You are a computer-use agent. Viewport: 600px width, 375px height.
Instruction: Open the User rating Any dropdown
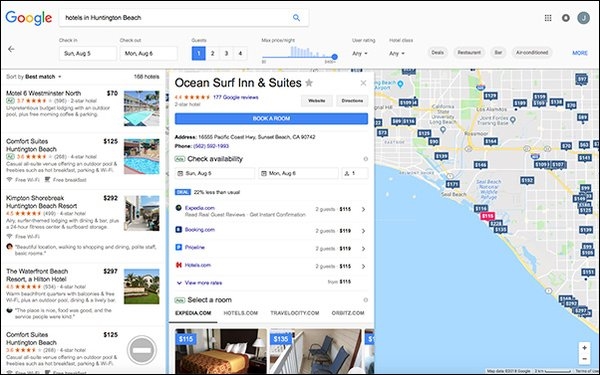click(x=360, y=54)
